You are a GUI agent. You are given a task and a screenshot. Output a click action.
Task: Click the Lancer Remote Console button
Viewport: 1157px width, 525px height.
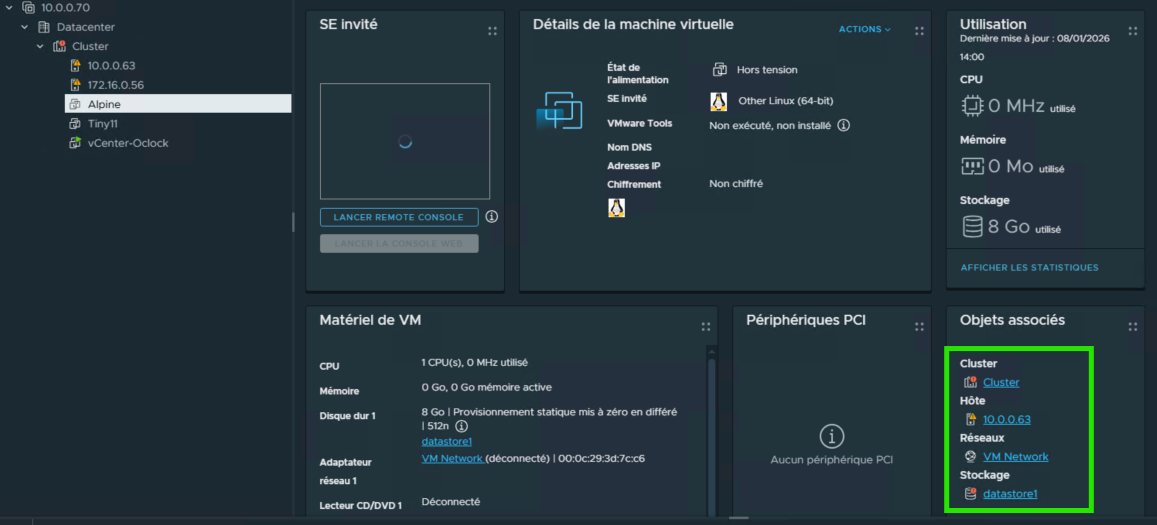399,217
